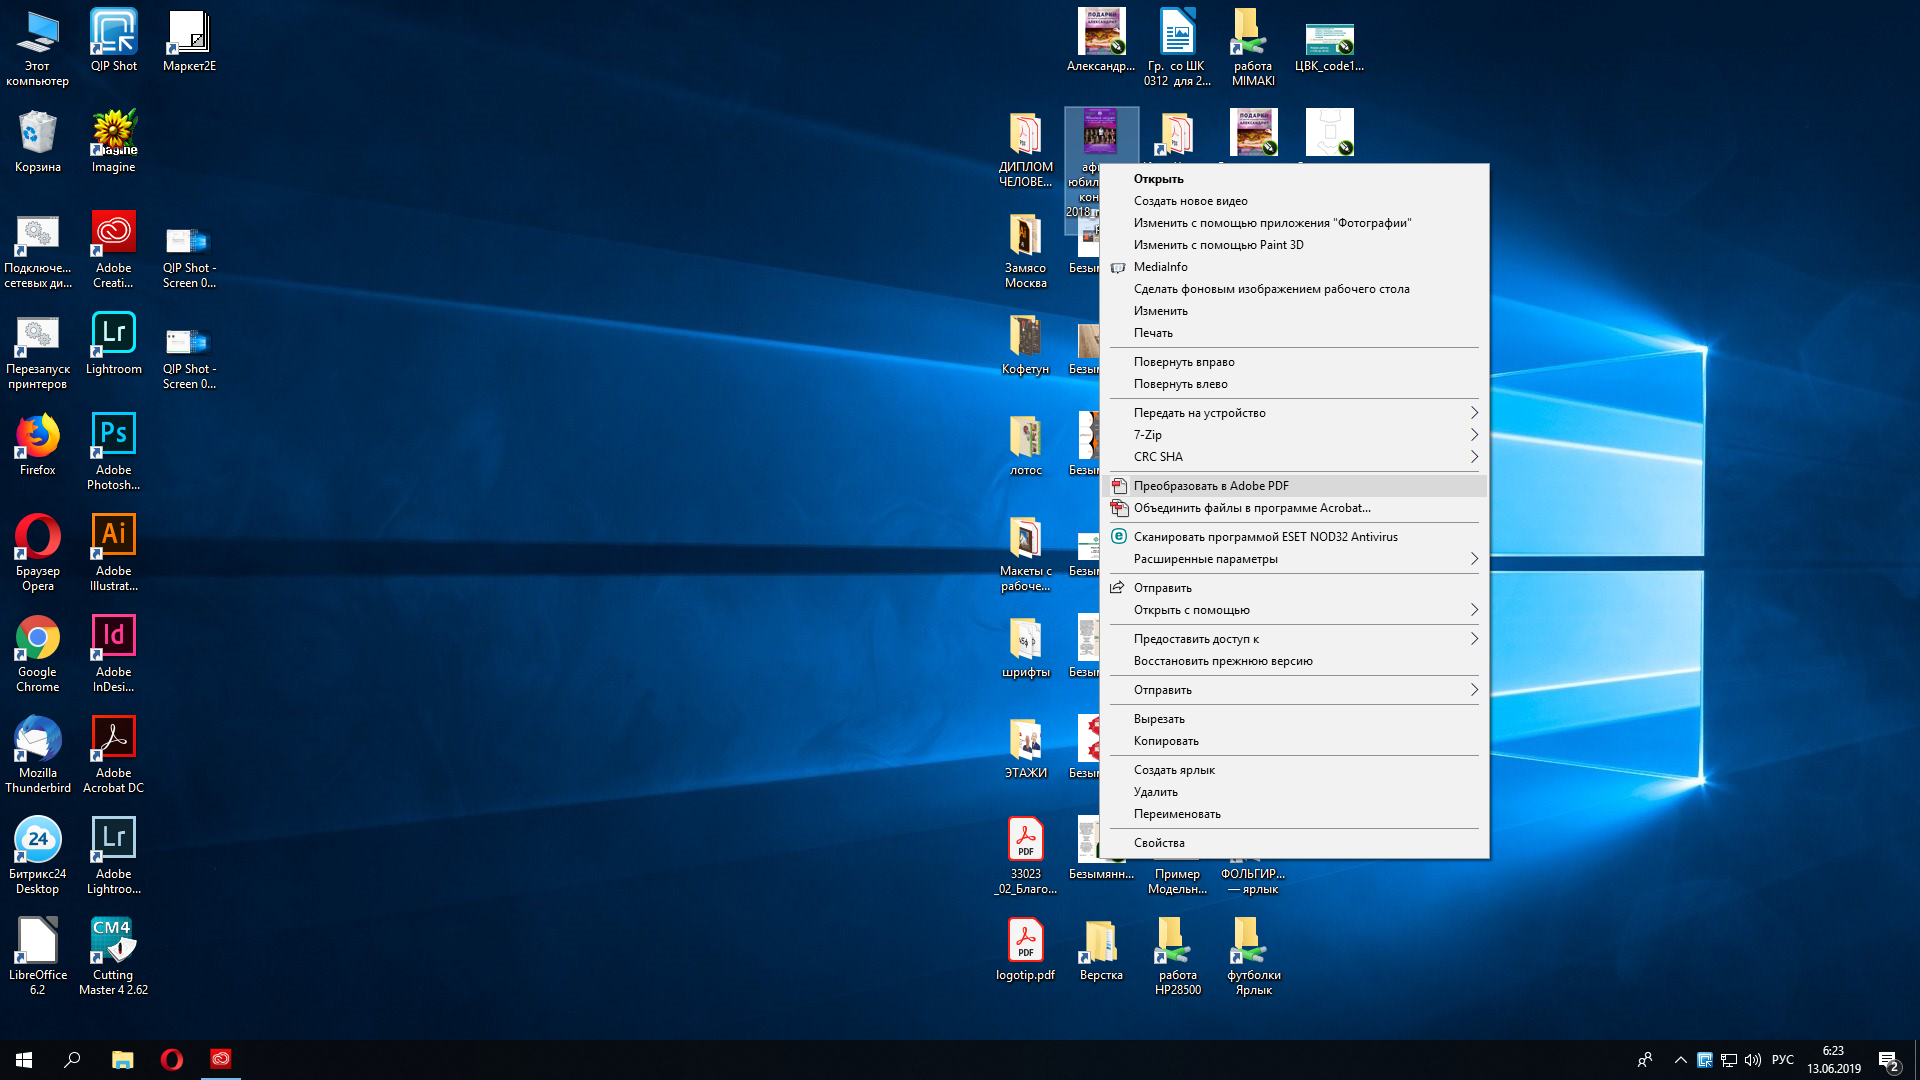Select the Корзина recycle bin icon
This screenshot has width=1920, height=1080.
(37, 142)
